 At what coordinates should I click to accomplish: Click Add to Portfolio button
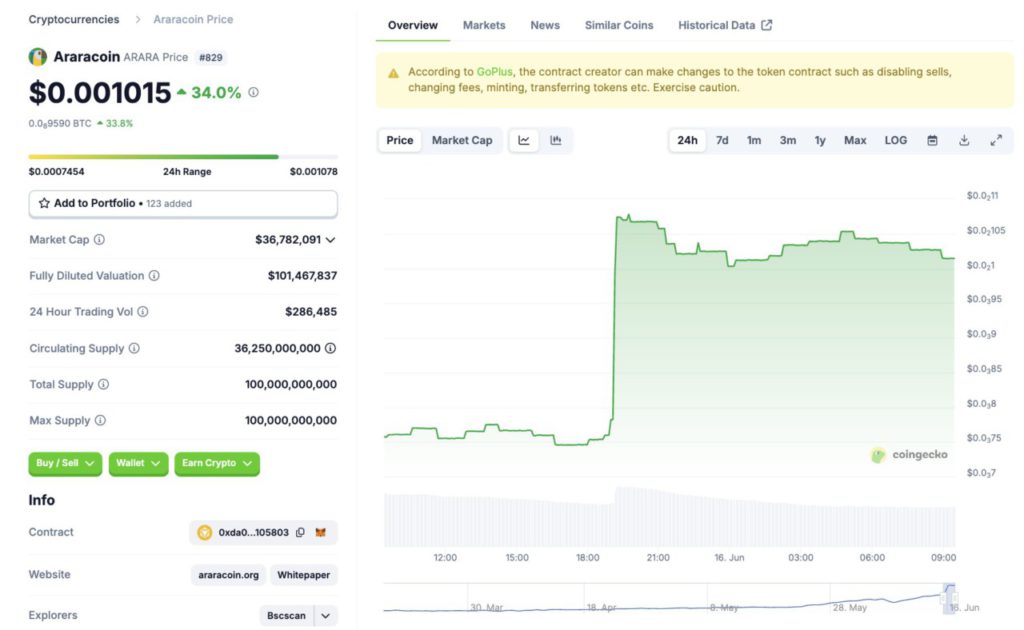183,203
